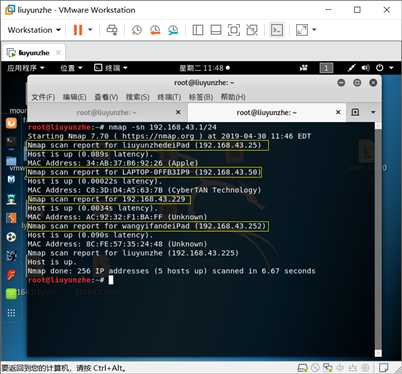
Task: Launch the terminal from the dock
Action: pyautogui.click(x=11, y=141)
